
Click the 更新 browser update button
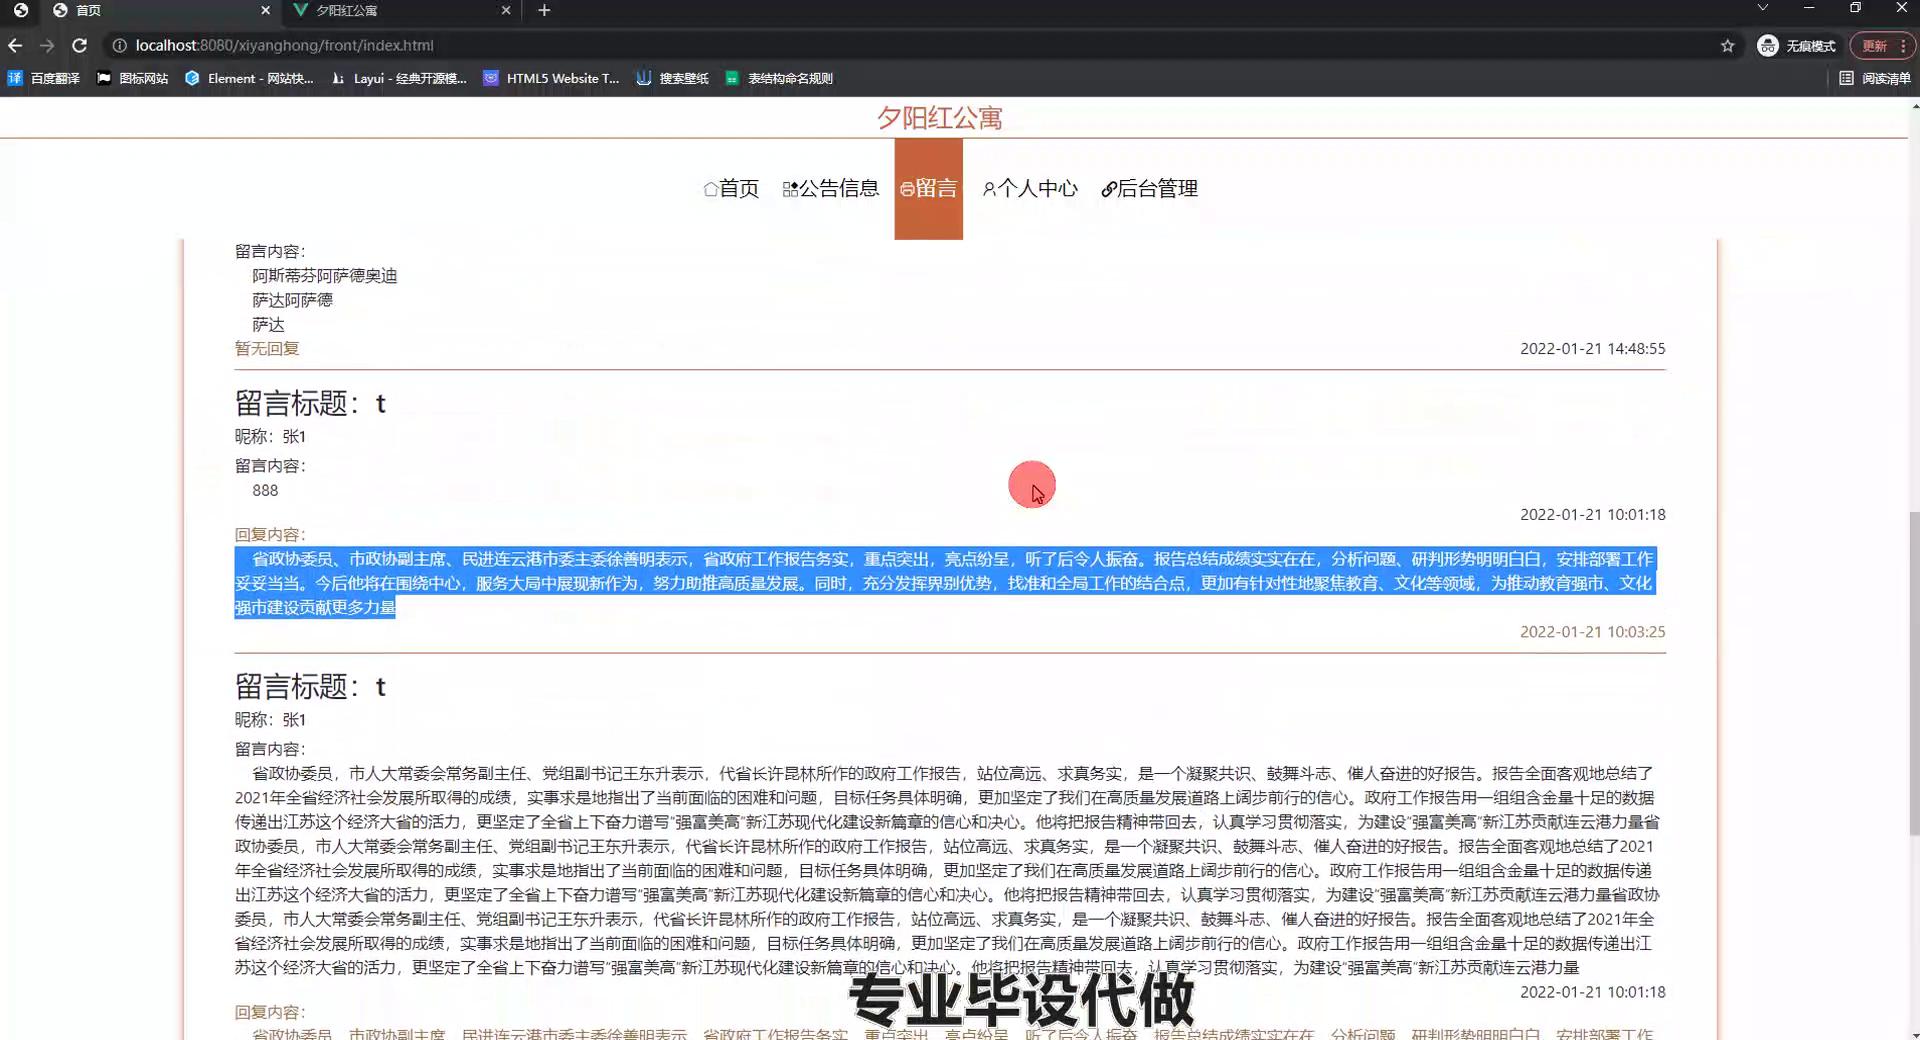[1874, 45]
